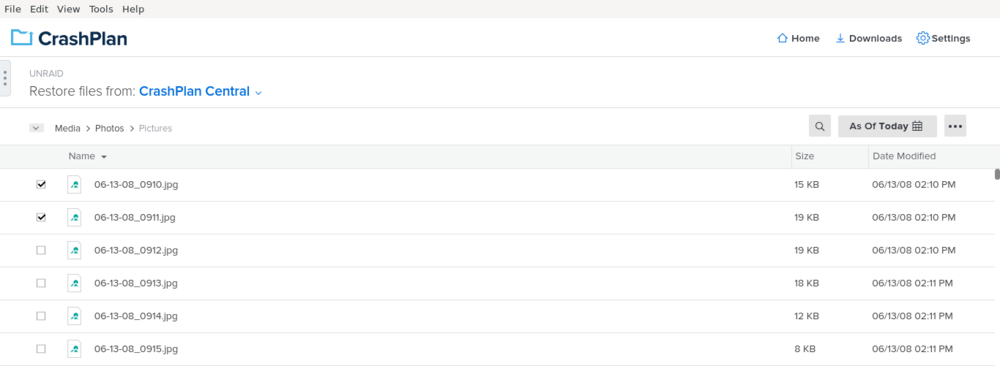
Task: Uncheck the 06-13-08_0910.jpg checkbox
Action: 41,184
